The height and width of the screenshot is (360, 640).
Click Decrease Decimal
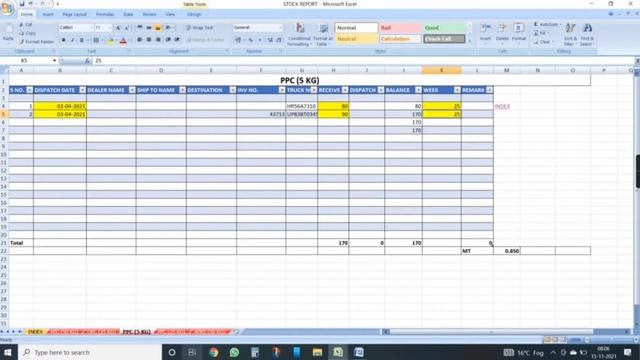pos(279,40)
